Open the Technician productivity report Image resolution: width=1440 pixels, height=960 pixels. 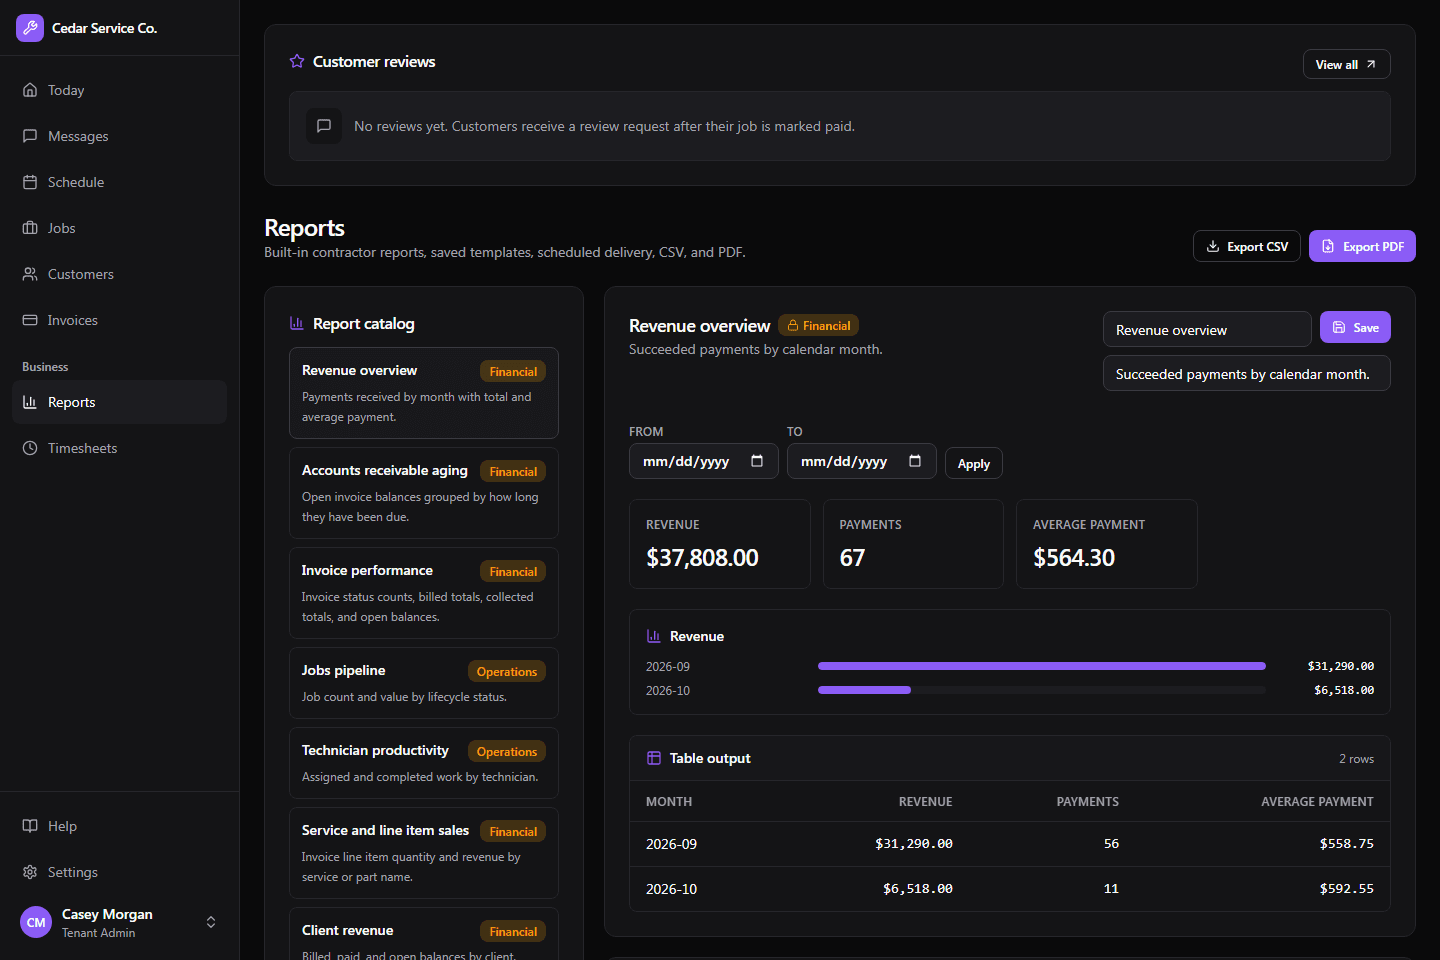click(x=424, y=763)
